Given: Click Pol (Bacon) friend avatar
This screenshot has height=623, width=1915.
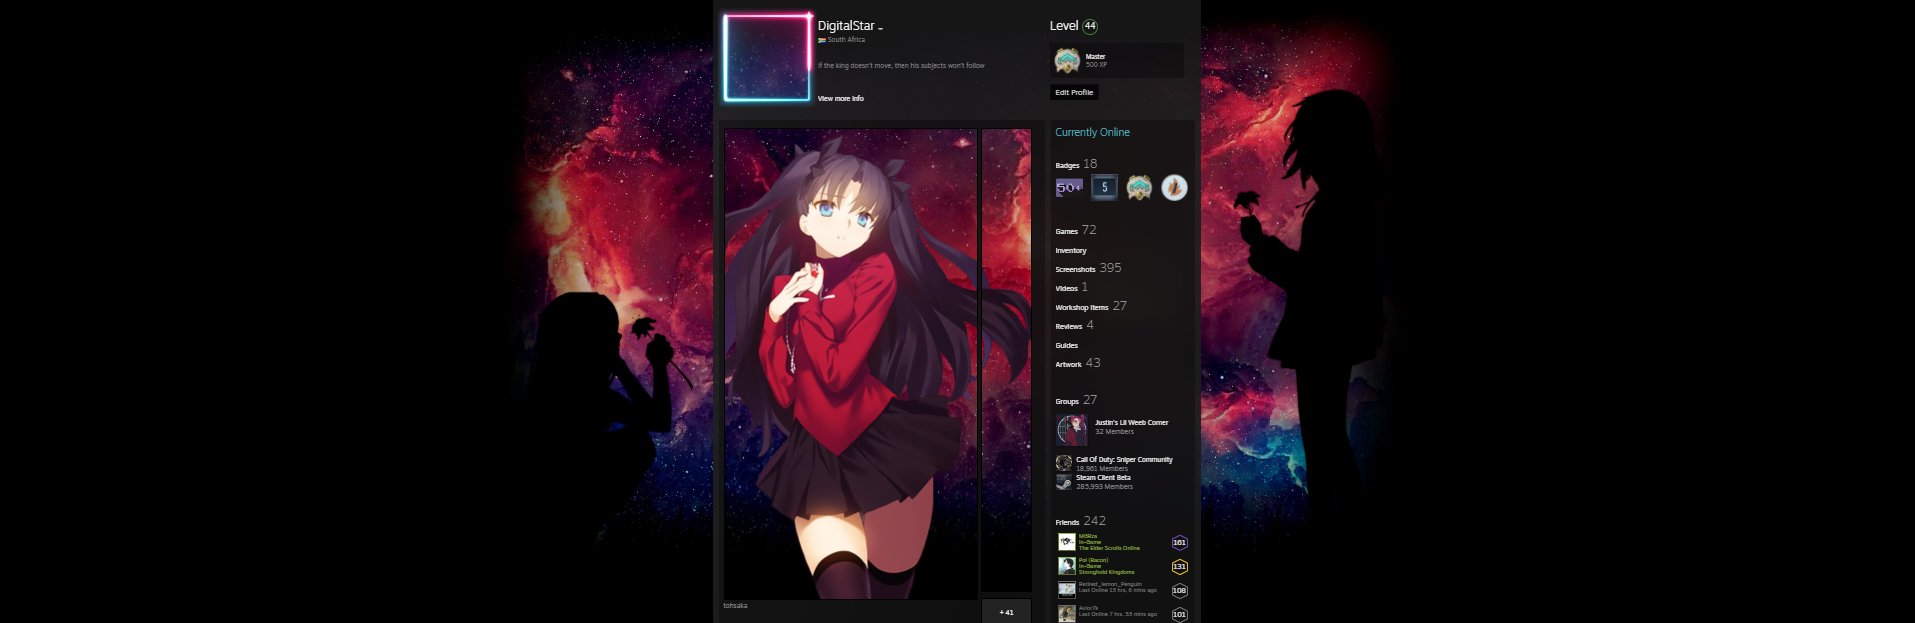Looking at the screenshot, I should click(x=1067, y=566).
